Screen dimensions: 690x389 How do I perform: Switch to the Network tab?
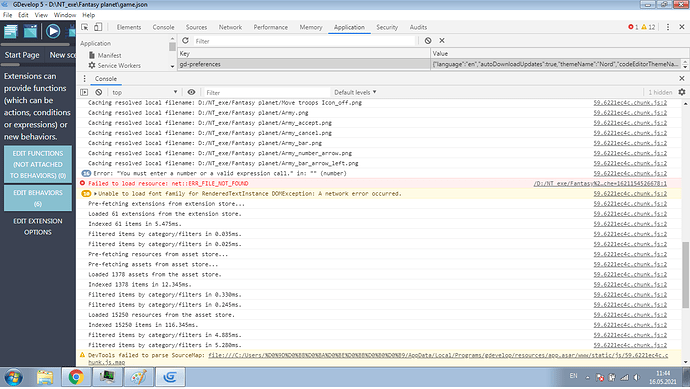(x=230, y=27)
